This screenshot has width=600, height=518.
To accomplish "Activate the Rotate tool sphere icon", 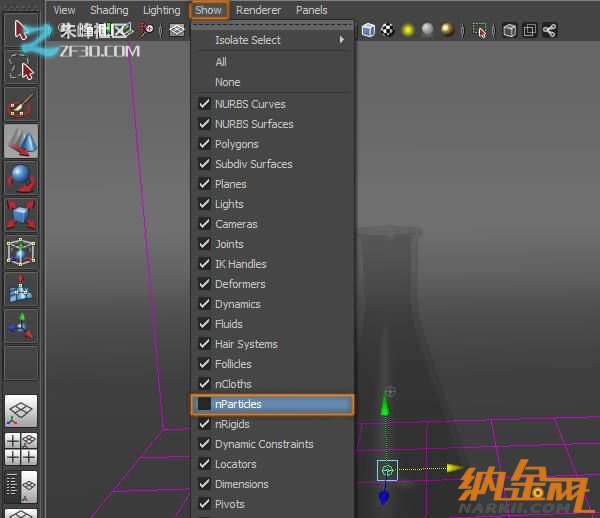I will [x=21, y=178].
